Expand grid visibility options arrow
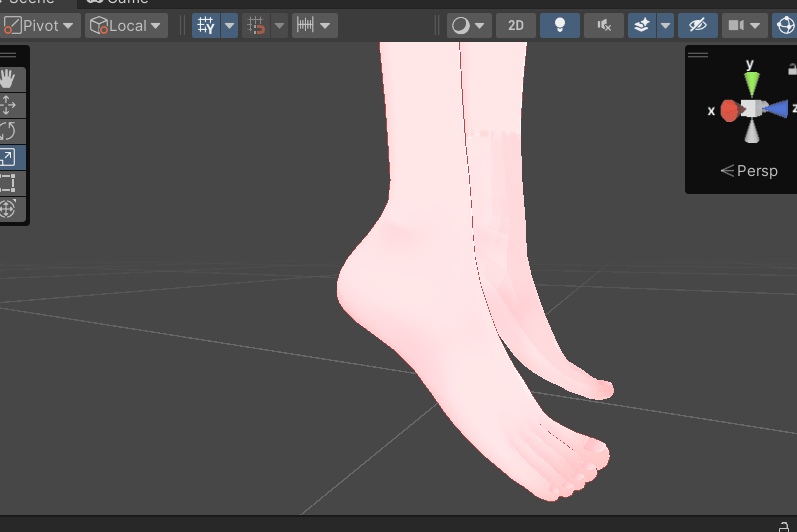The image size is (797, 532). tap(230, 25)
